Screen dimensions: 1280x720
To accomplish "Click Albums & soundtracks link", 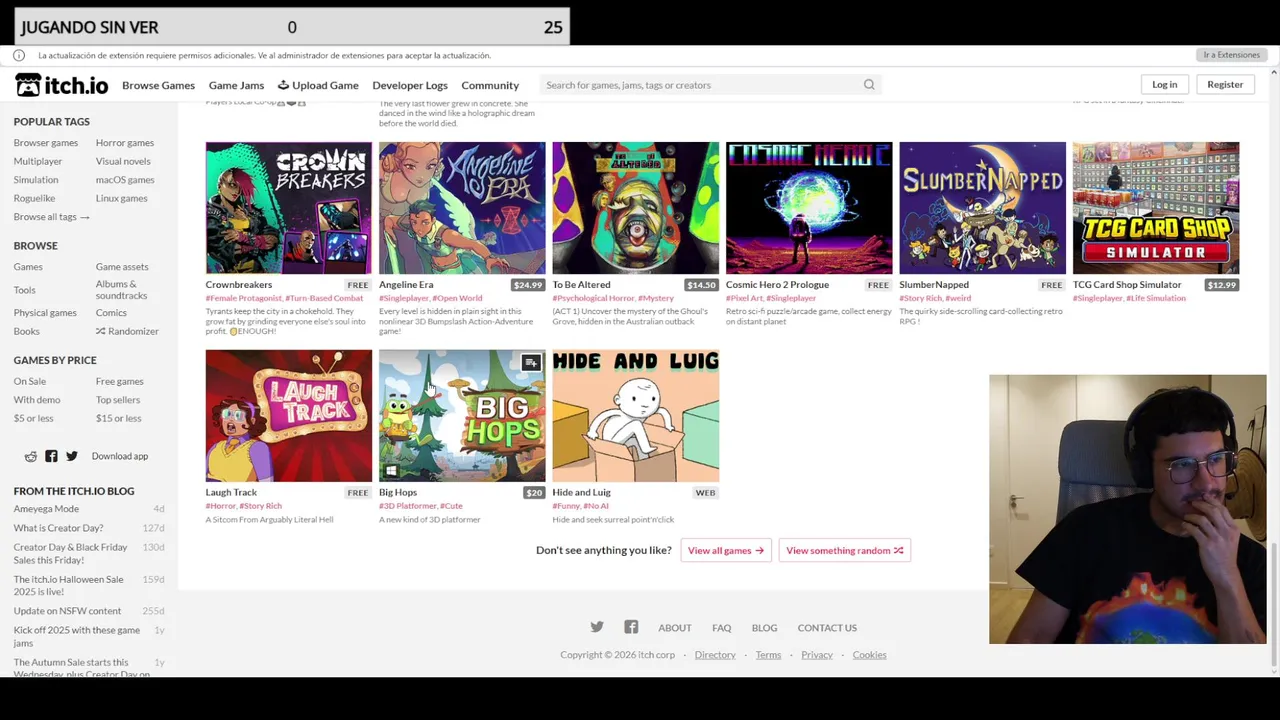I will [x=121, y=290].
